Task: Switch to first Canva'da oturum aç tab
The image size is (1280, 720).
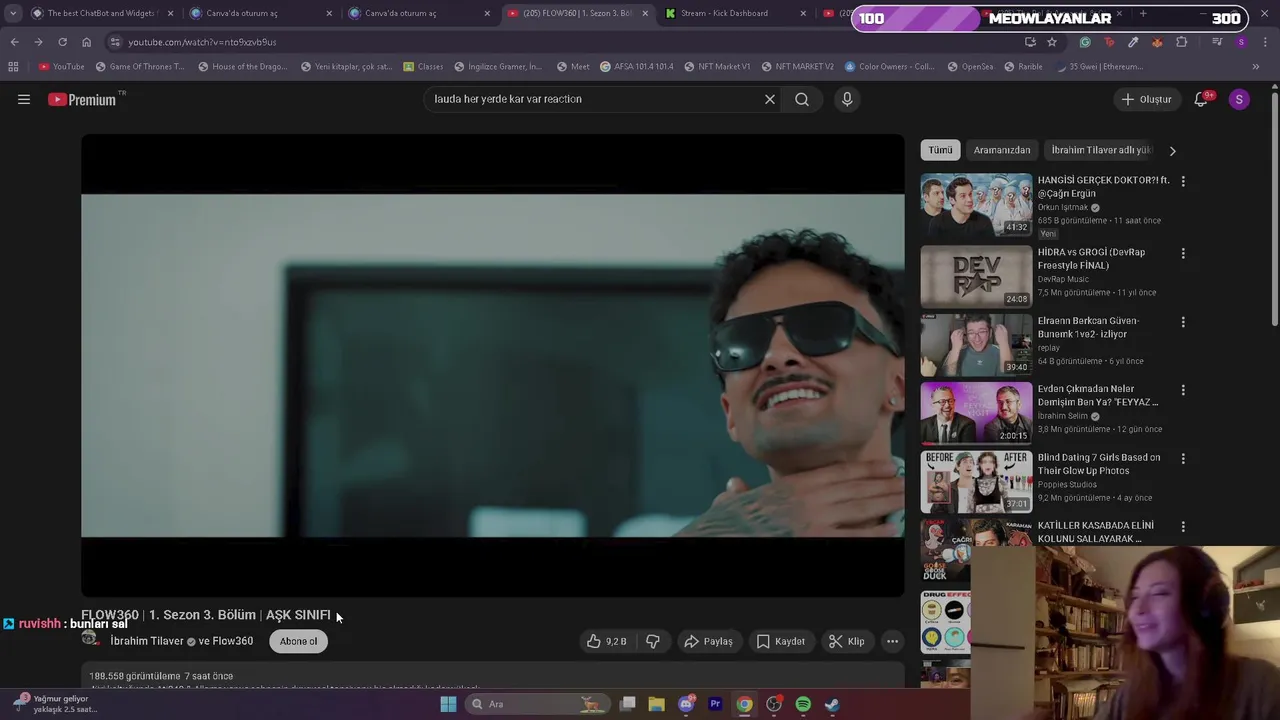Action: click(x=262, y=13)
